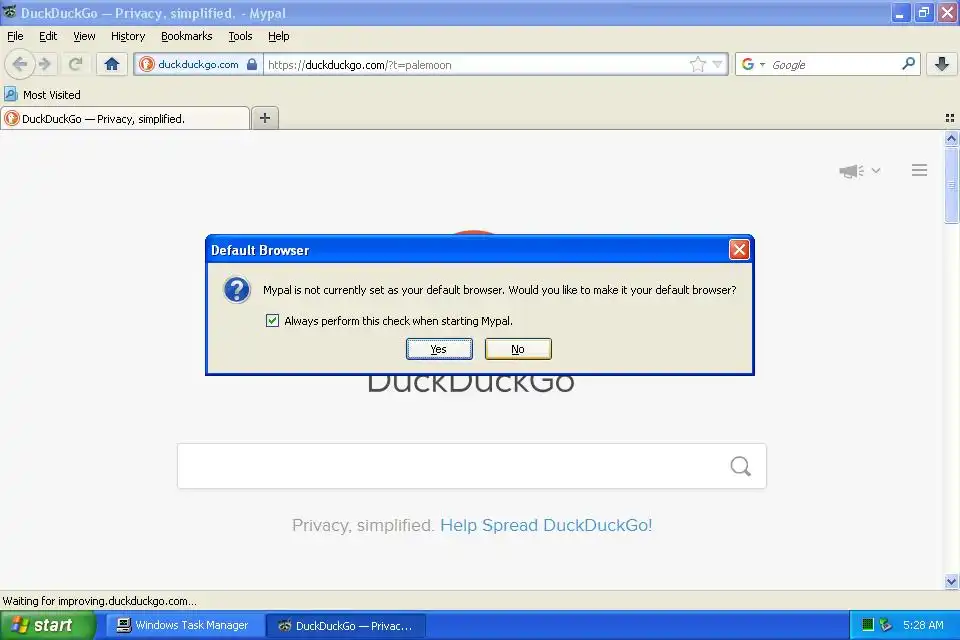Select the DuckDuckGo browser tab
960x640 pixels.
tap(125, 118)
